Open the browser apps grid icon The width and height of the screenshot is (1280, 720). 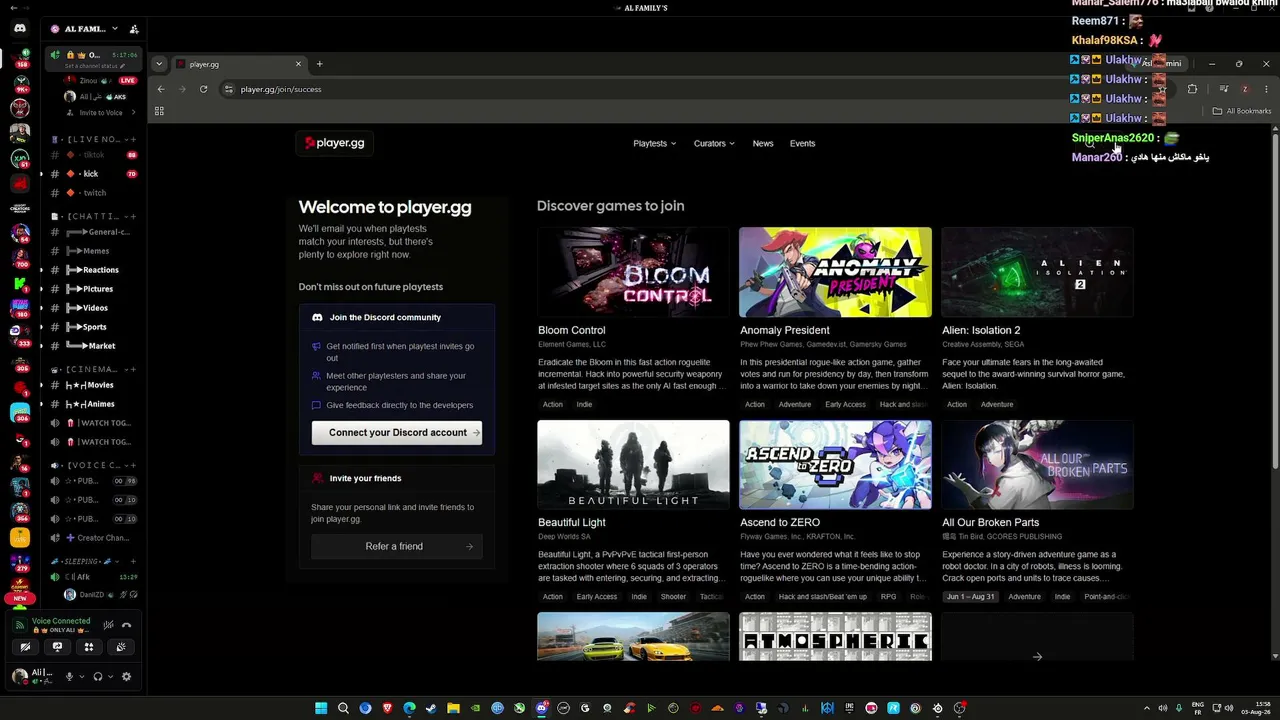[159, 111]
